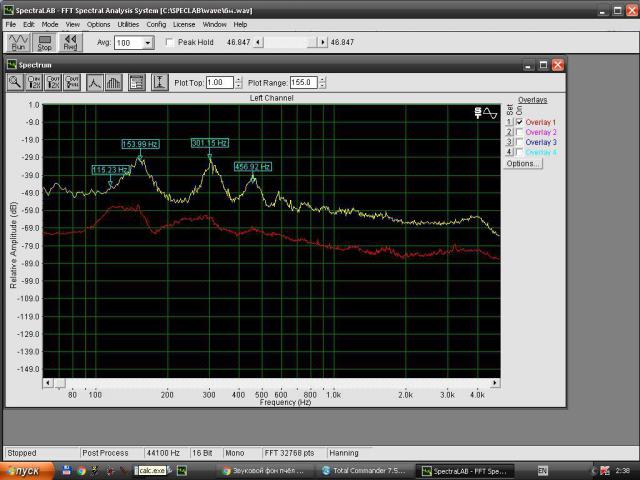Click left arrow of position slider

[258, 42]
